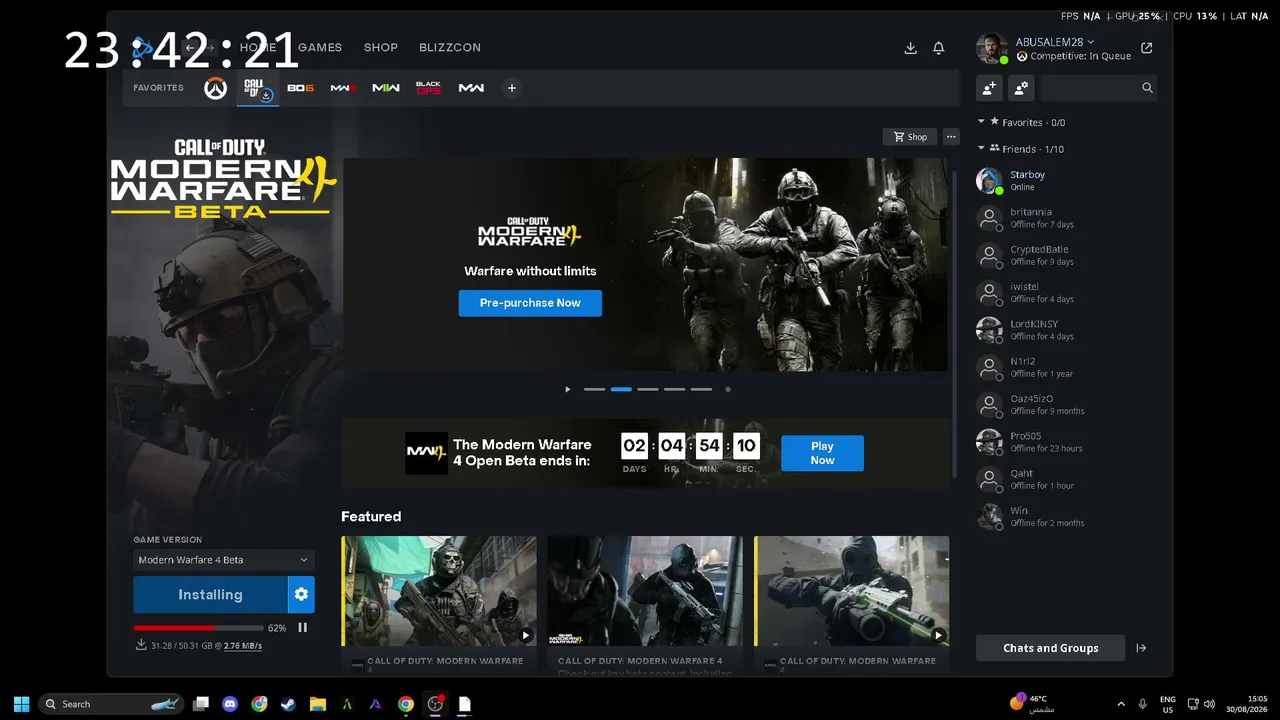The height and width of the screenshot is (720, 1280).
Task: Open OBS Studio from the taskbar
Action: point(435,704)
